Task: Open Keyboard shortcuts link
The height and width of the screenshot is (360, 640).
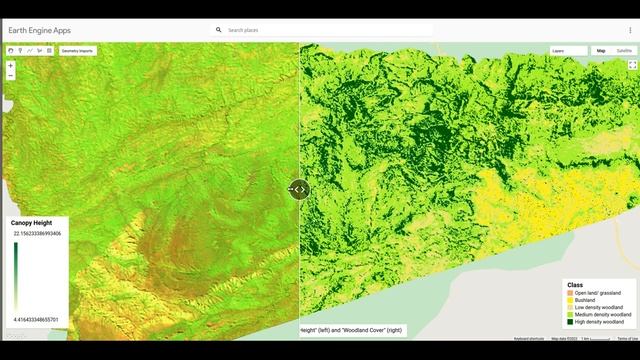Action: 529,338
